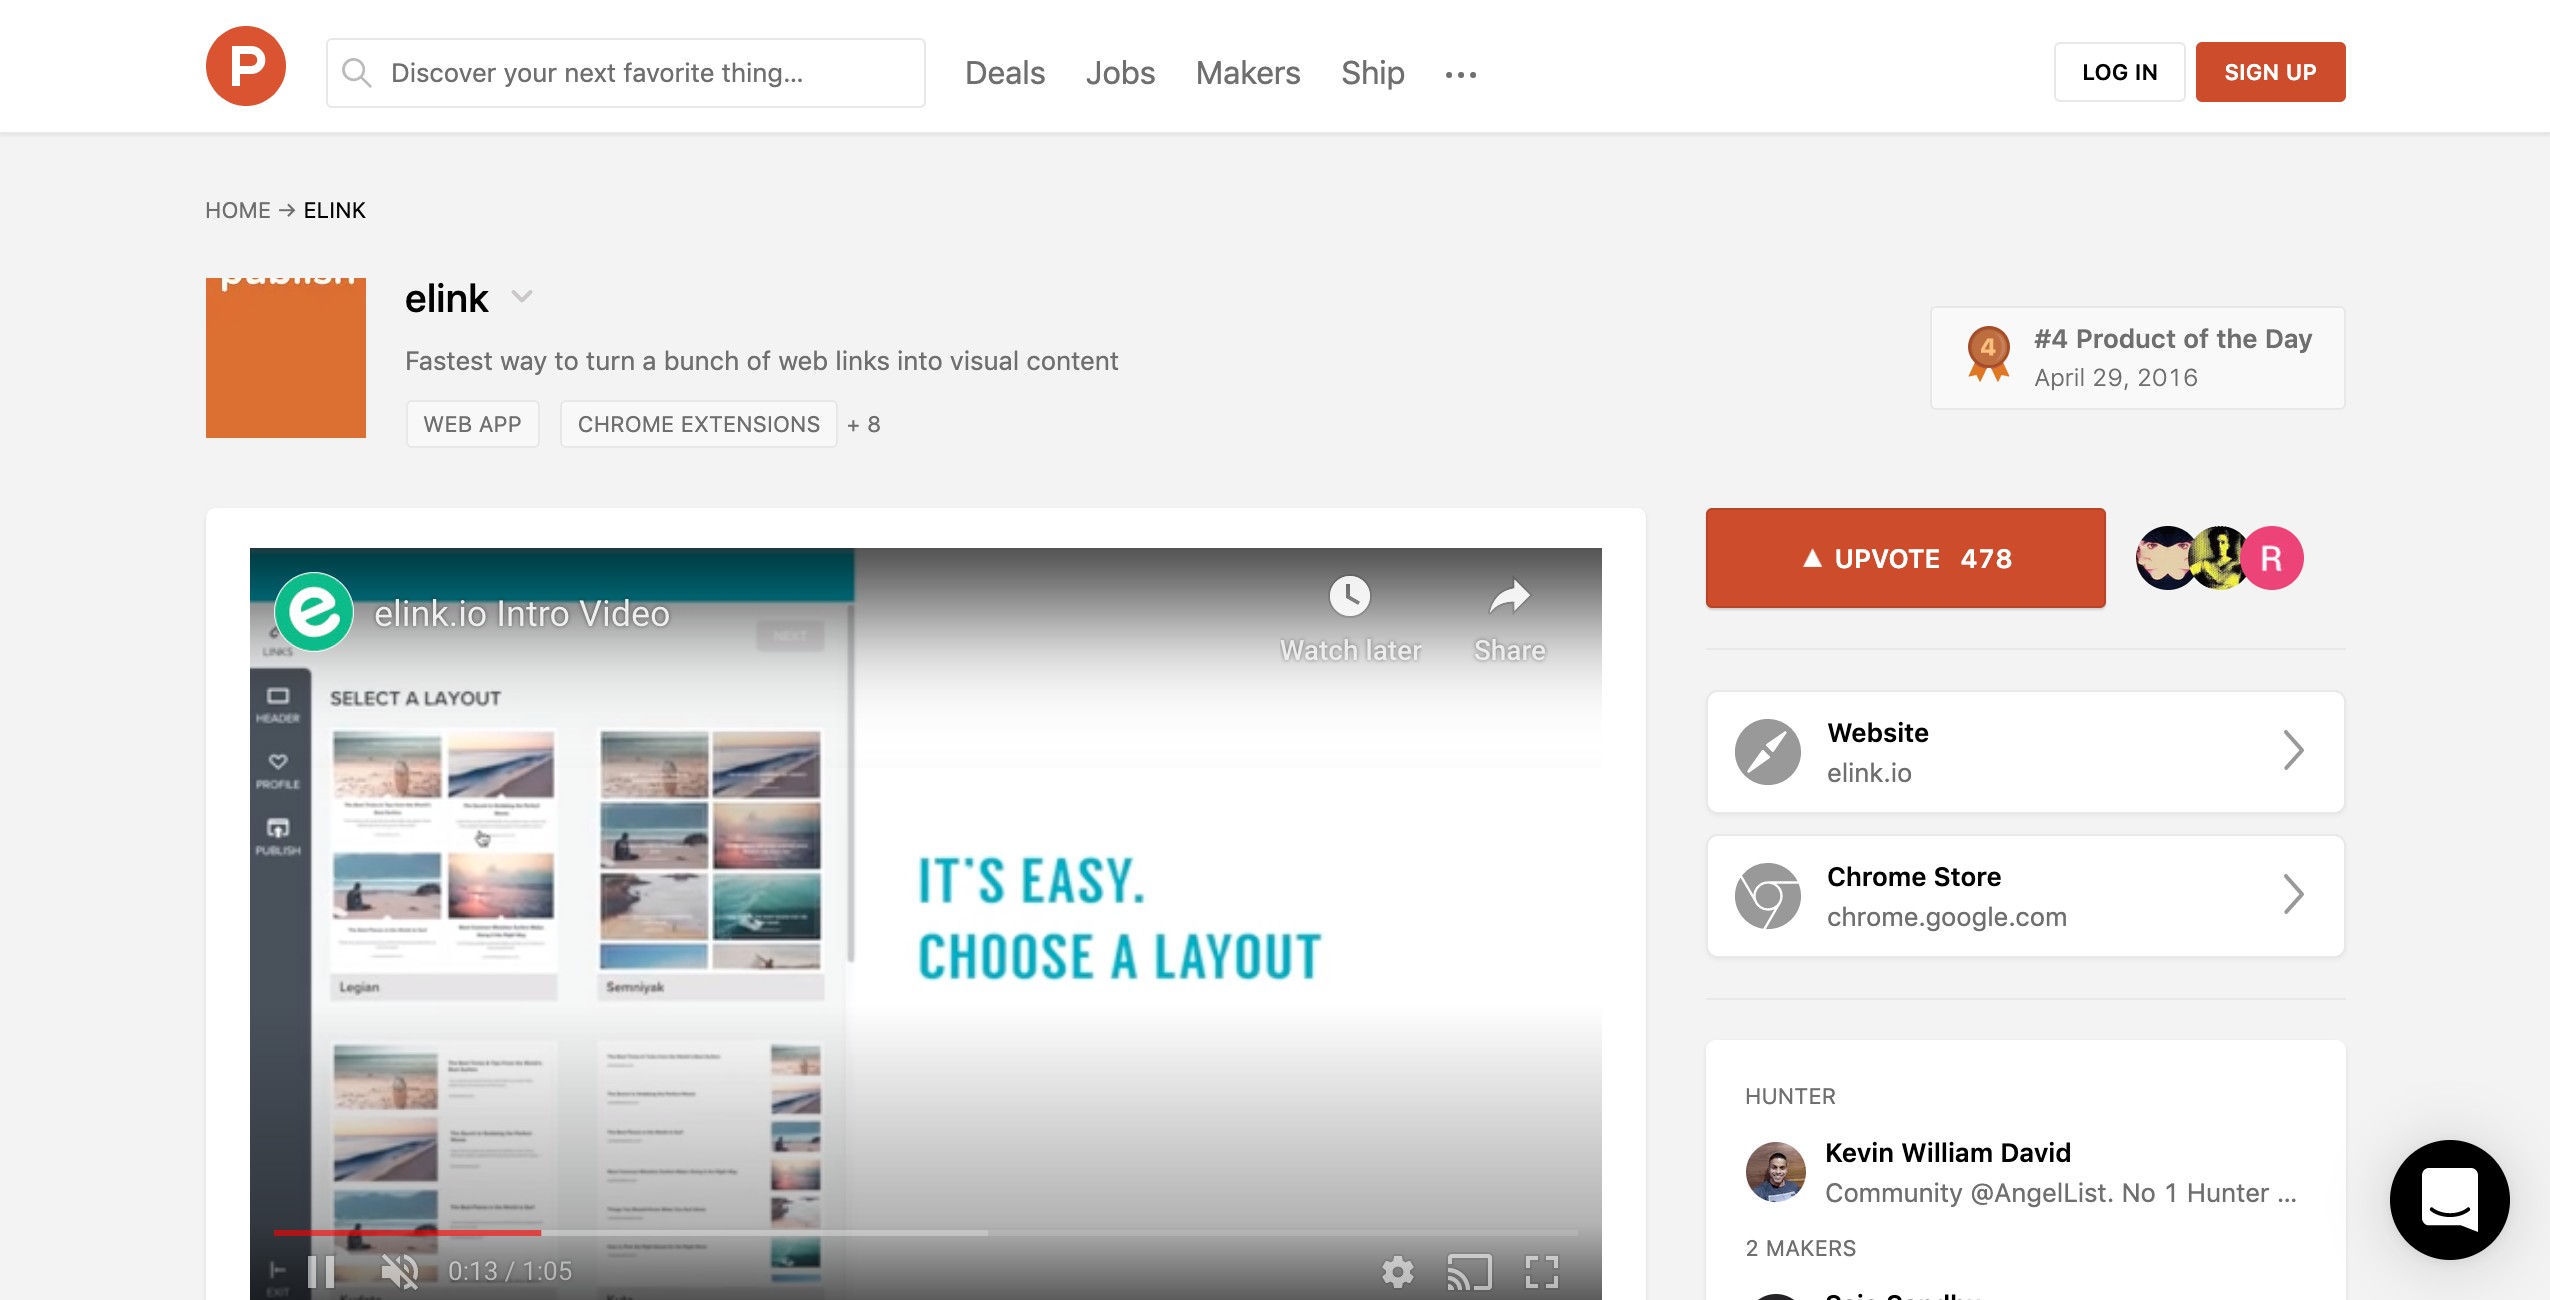Select the WEB APP topic tag
The image size is (2550, 1300).
(x=473, y=424)
